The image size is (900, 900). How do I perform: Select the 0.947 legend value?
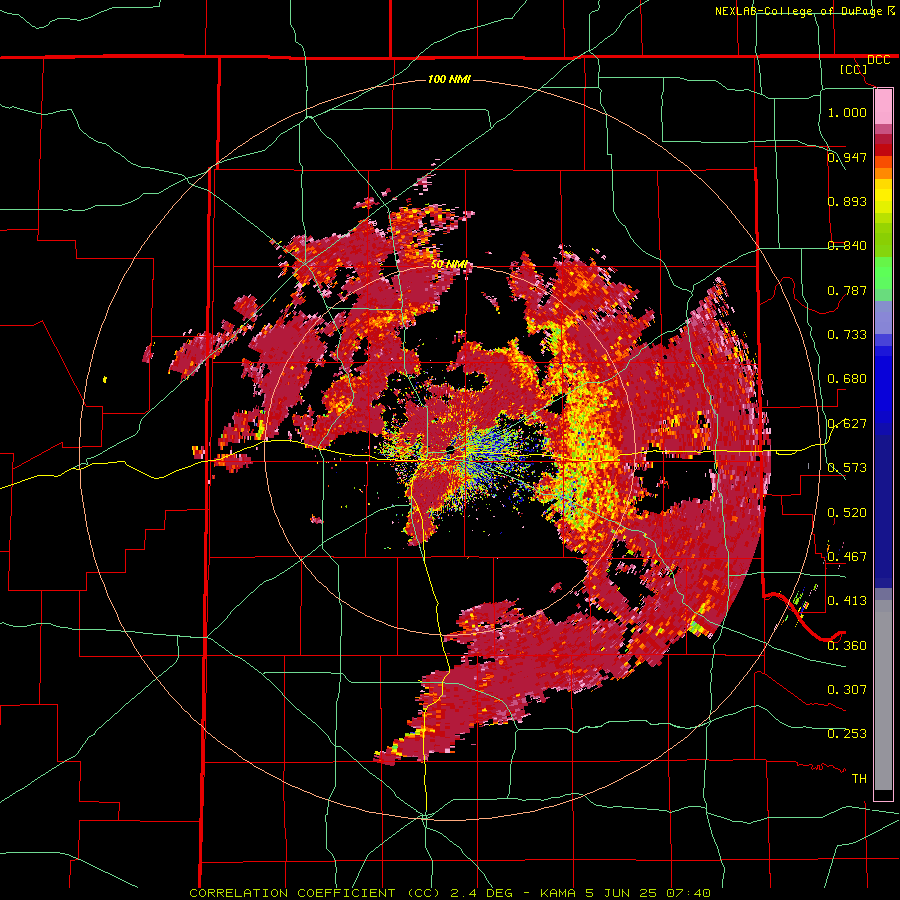pyautogui.click(x=847, y=157)
